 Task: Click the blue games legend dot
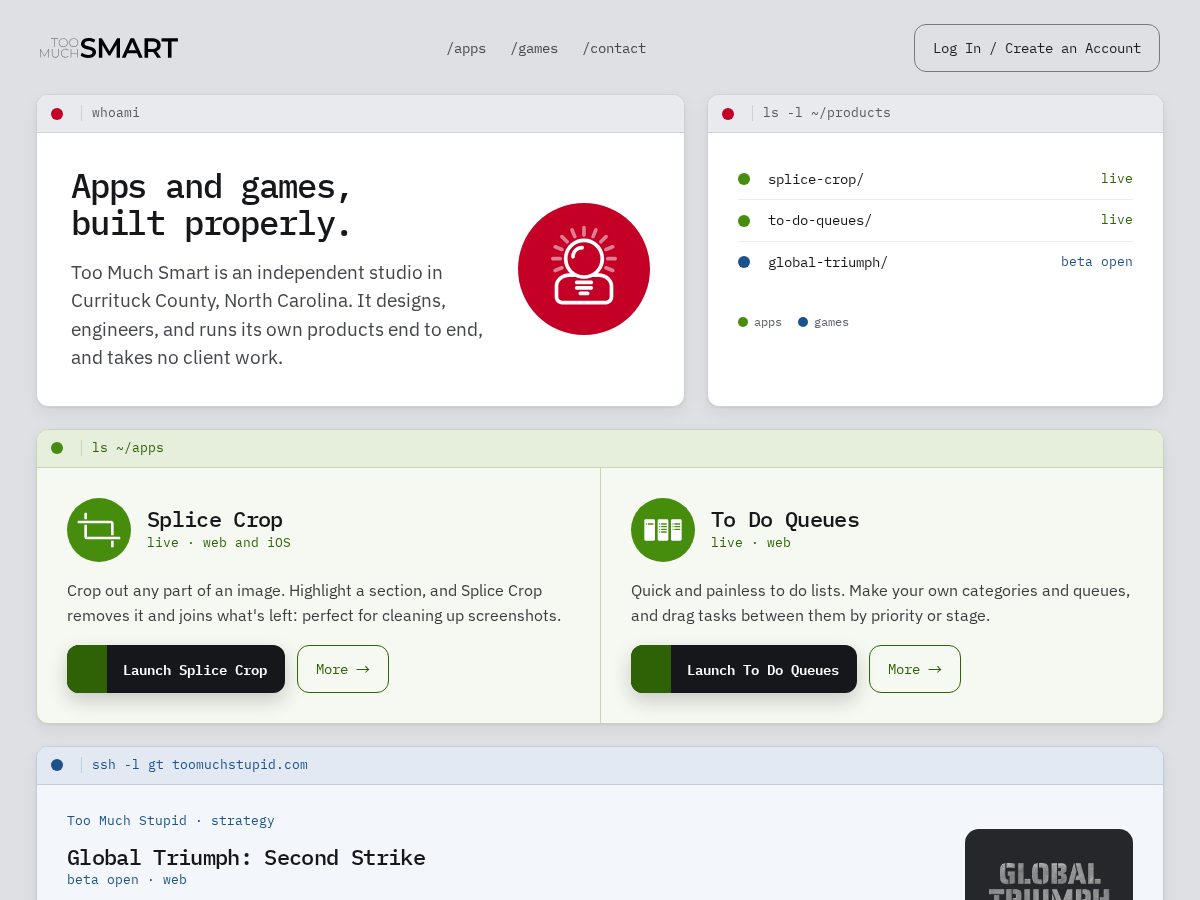(x=803, y=322)
